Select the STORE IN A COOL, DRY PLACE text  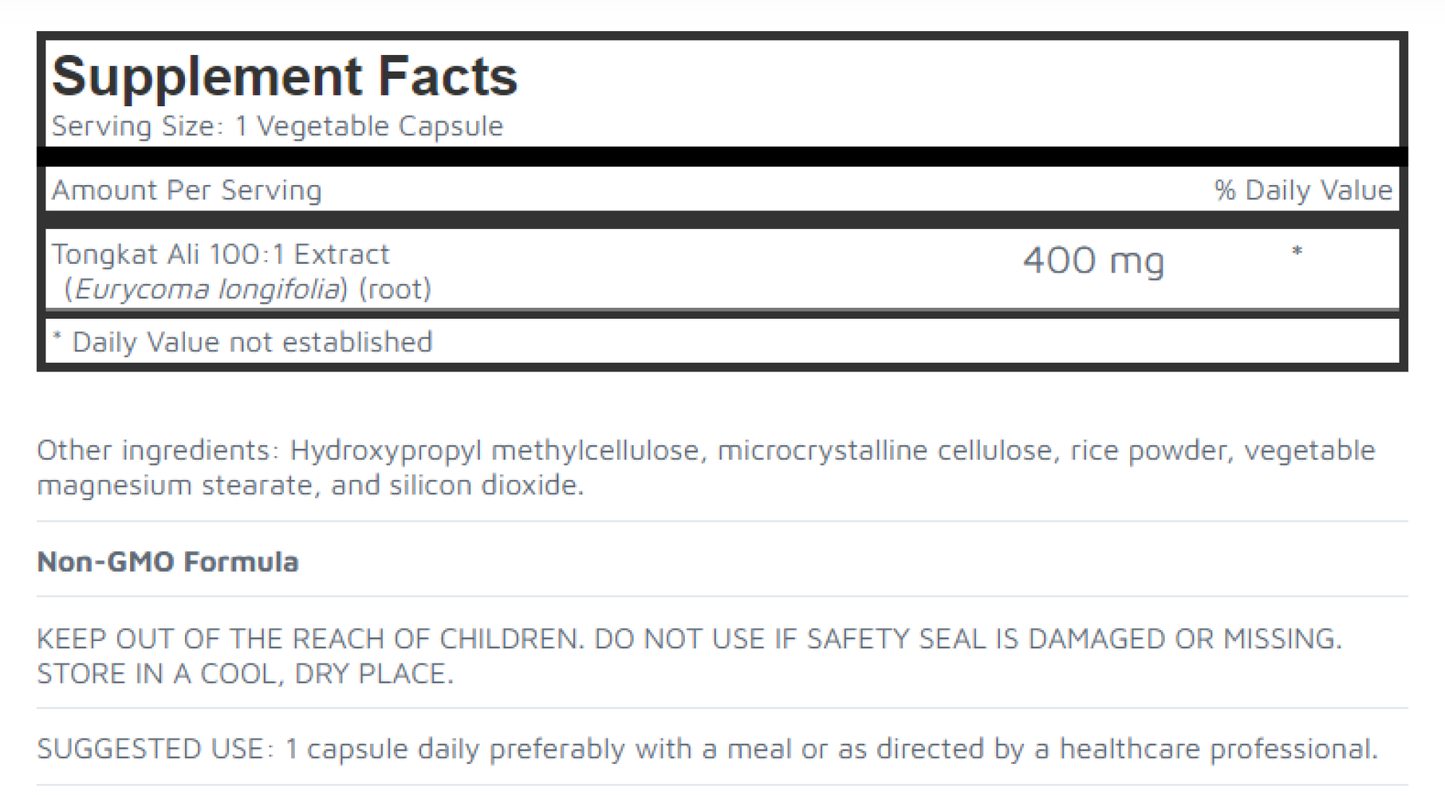pos(245,674)
